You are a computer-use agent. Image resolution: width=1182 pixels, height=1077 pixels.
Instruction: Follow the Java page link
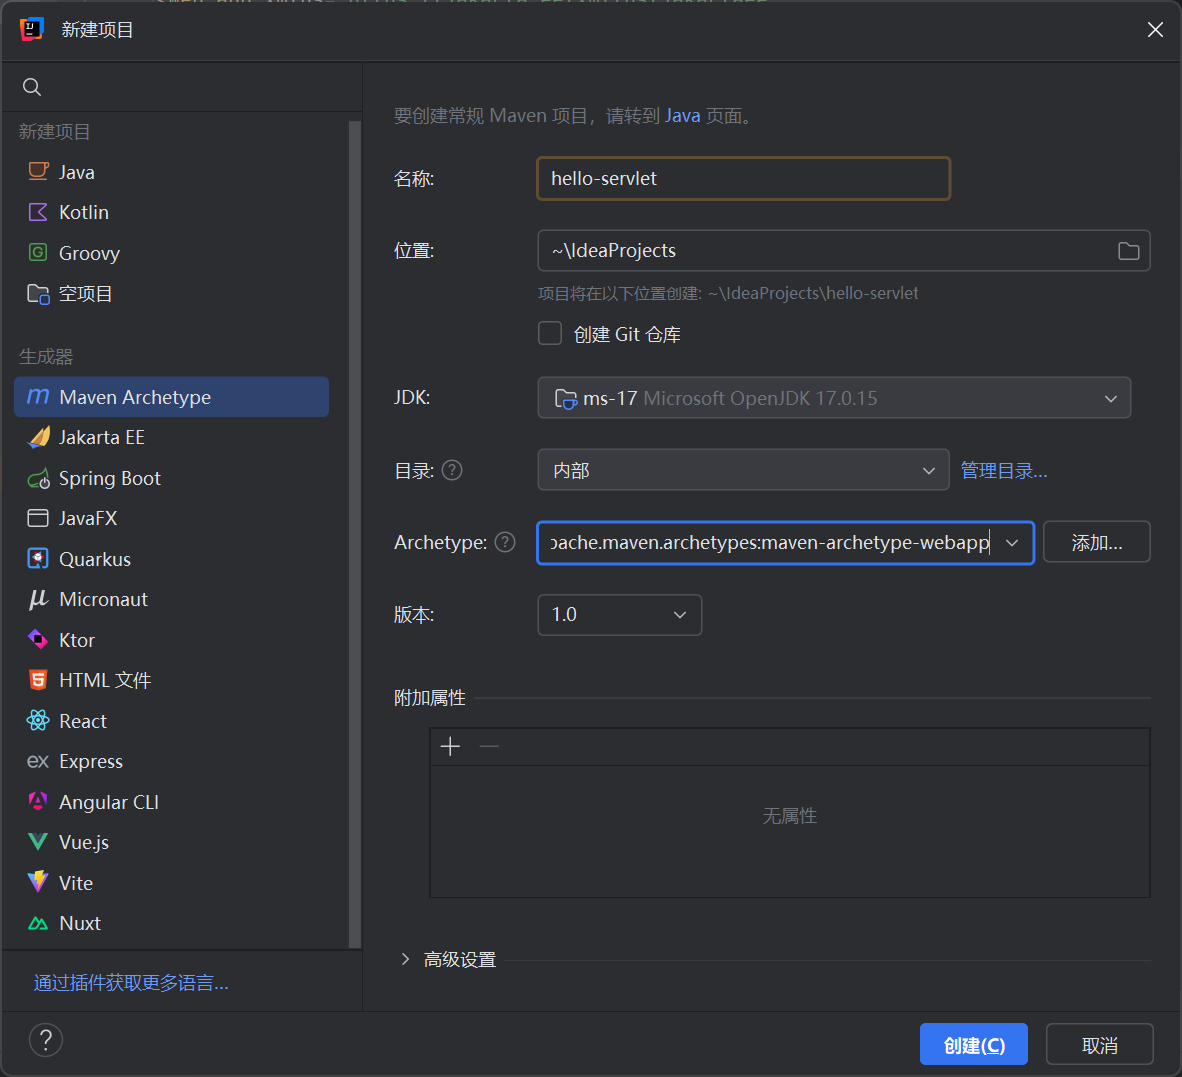[682, 115]
